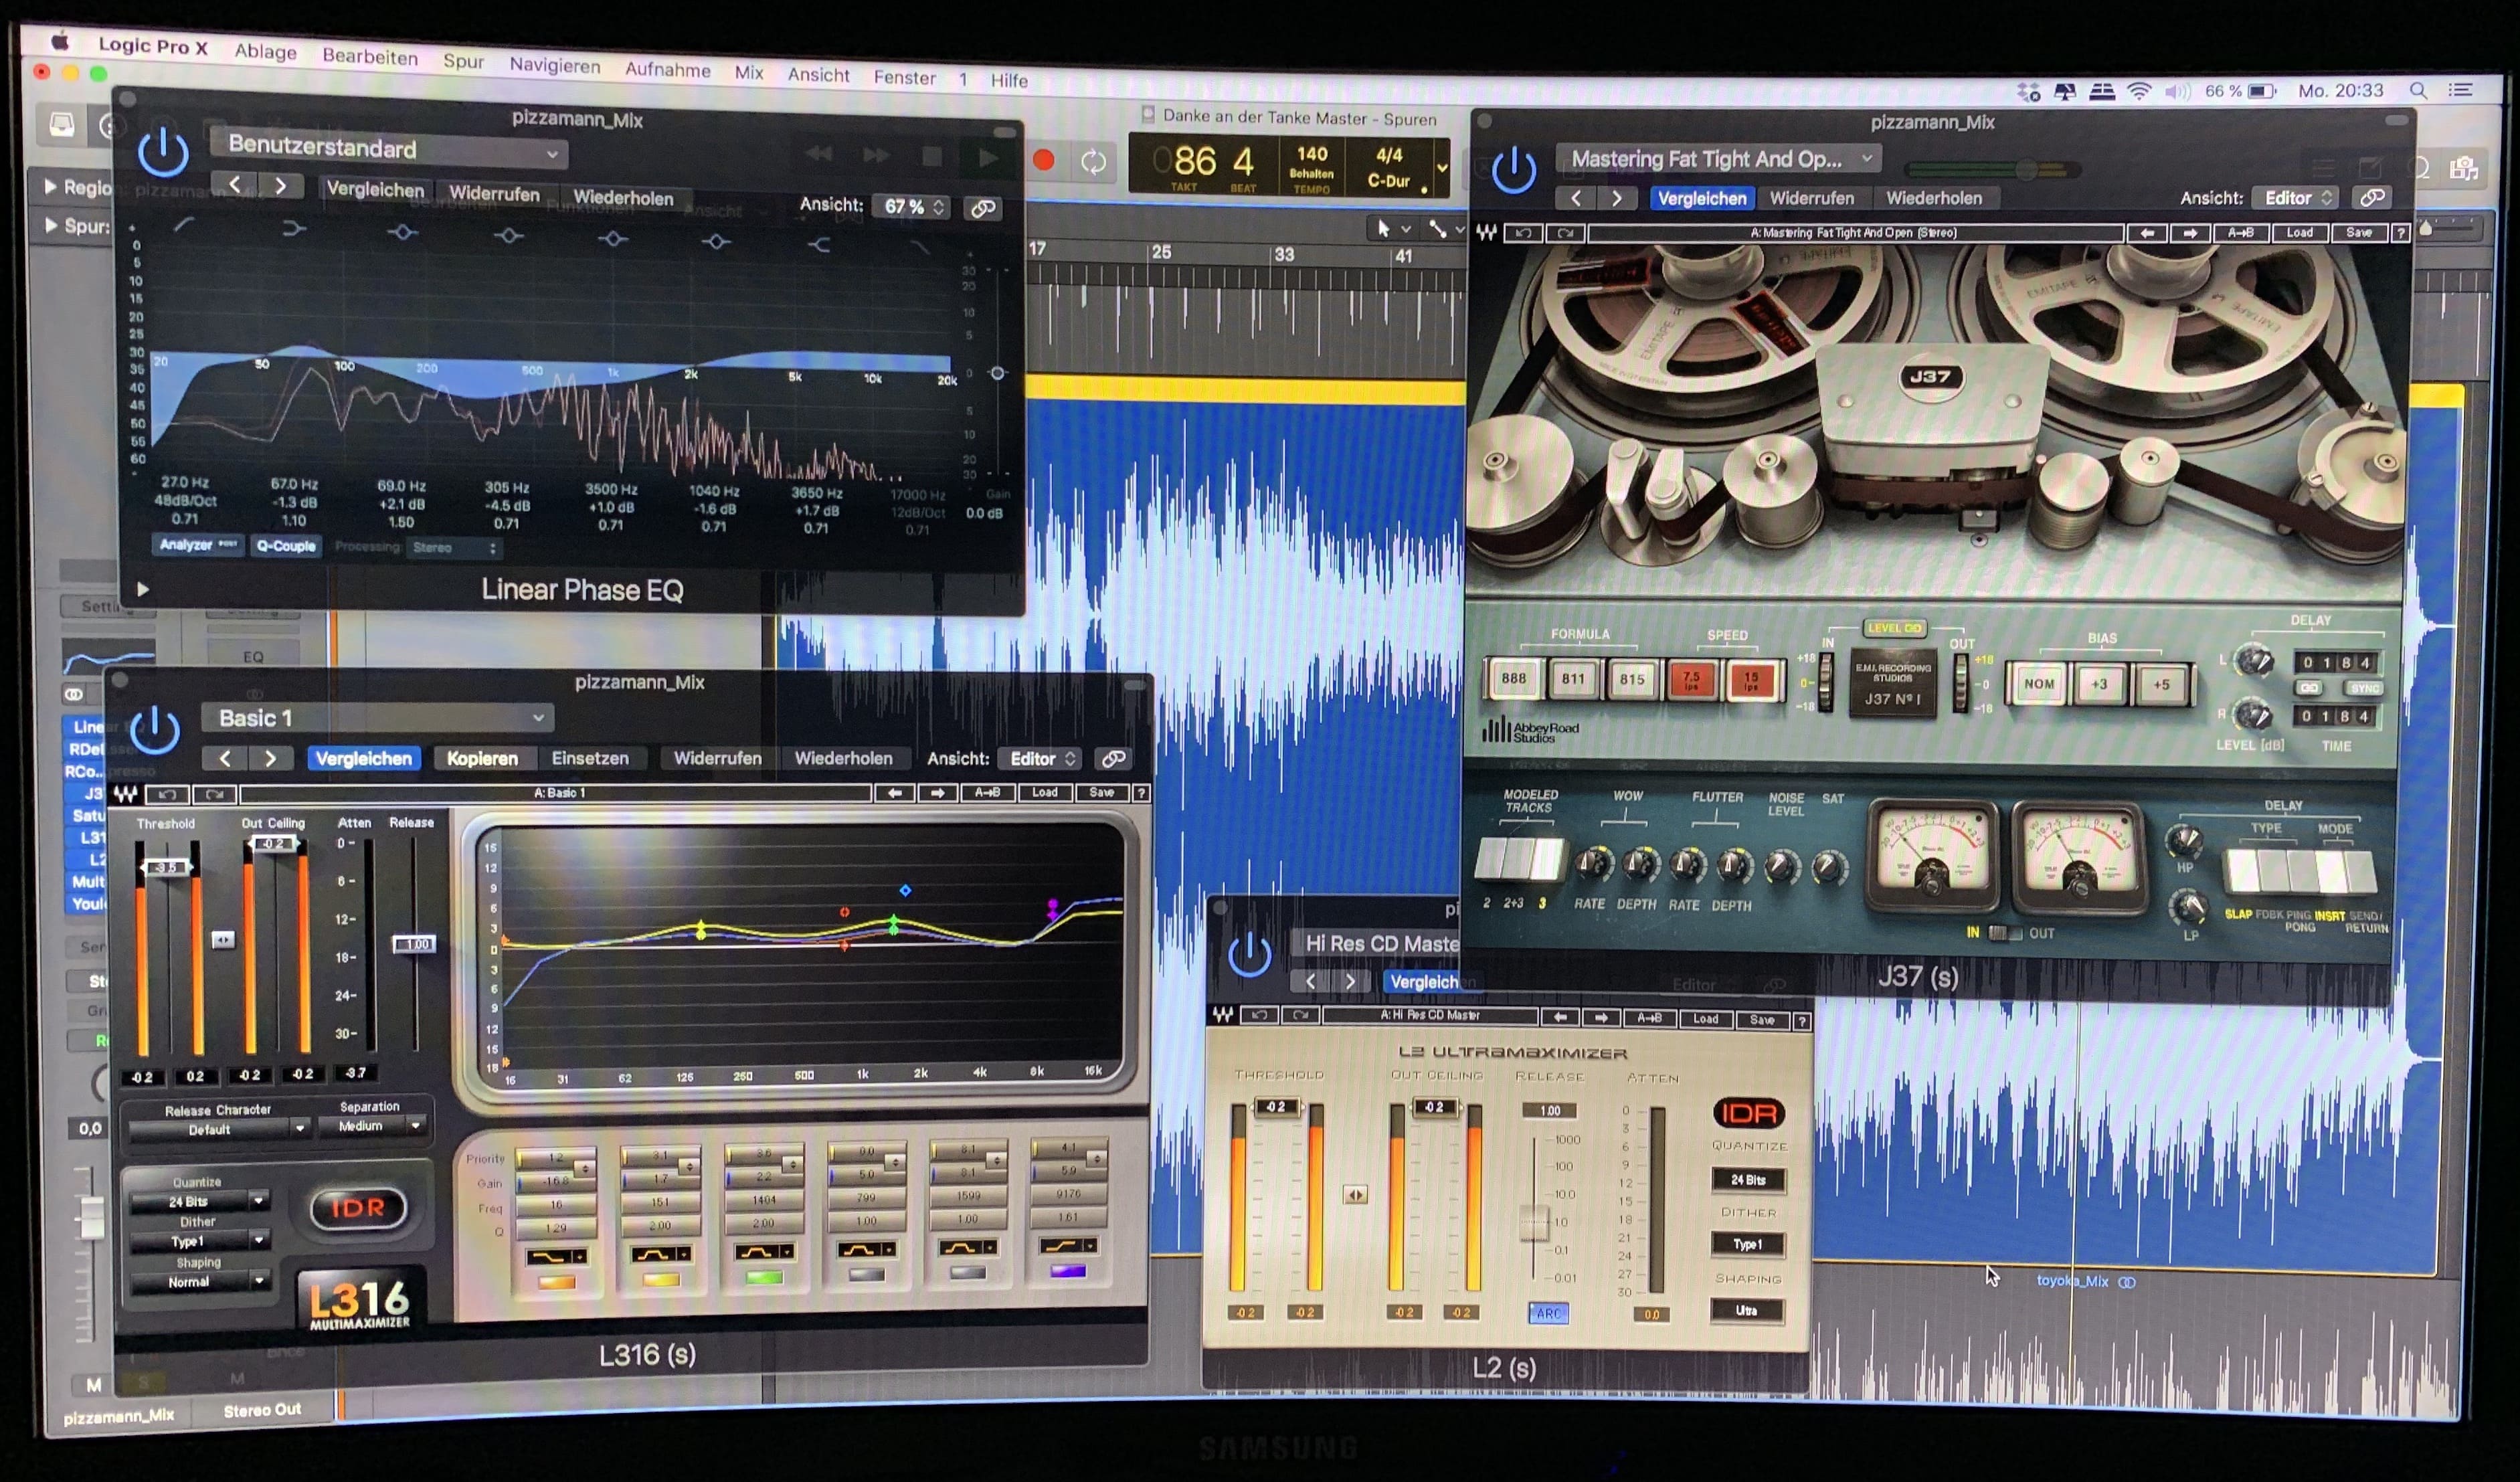Click link chain icon in Linear Phase EQ
This screenshot has height=1482, width=2520.
tap(983, 208)
